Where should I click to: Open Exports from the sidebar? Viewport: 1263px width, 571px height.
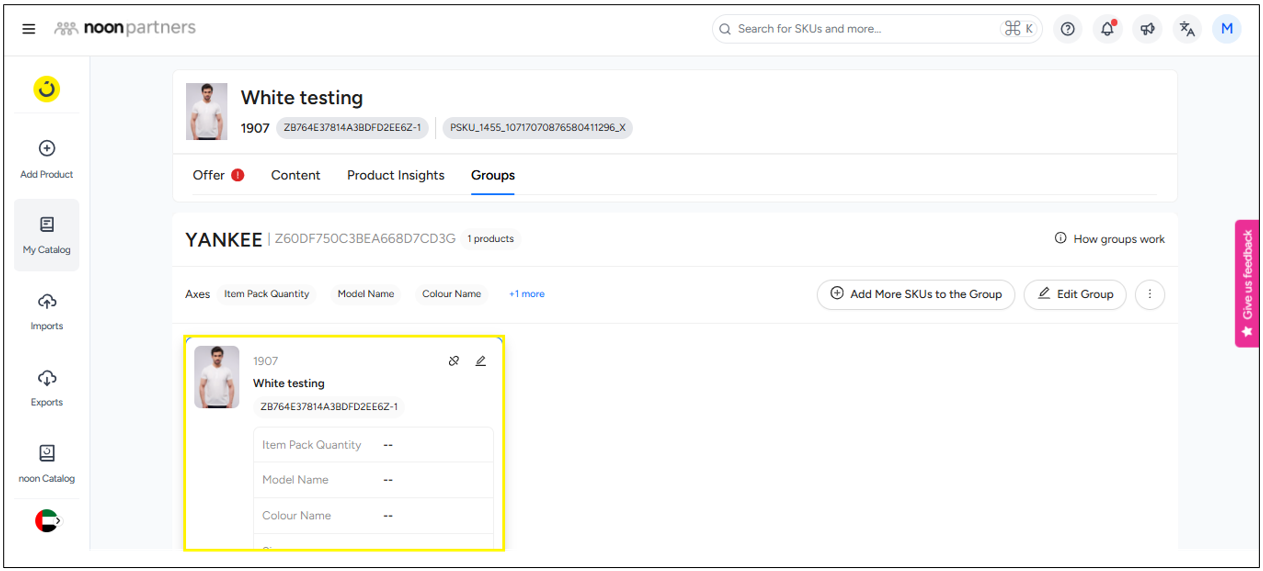click(x=47, y=387)
